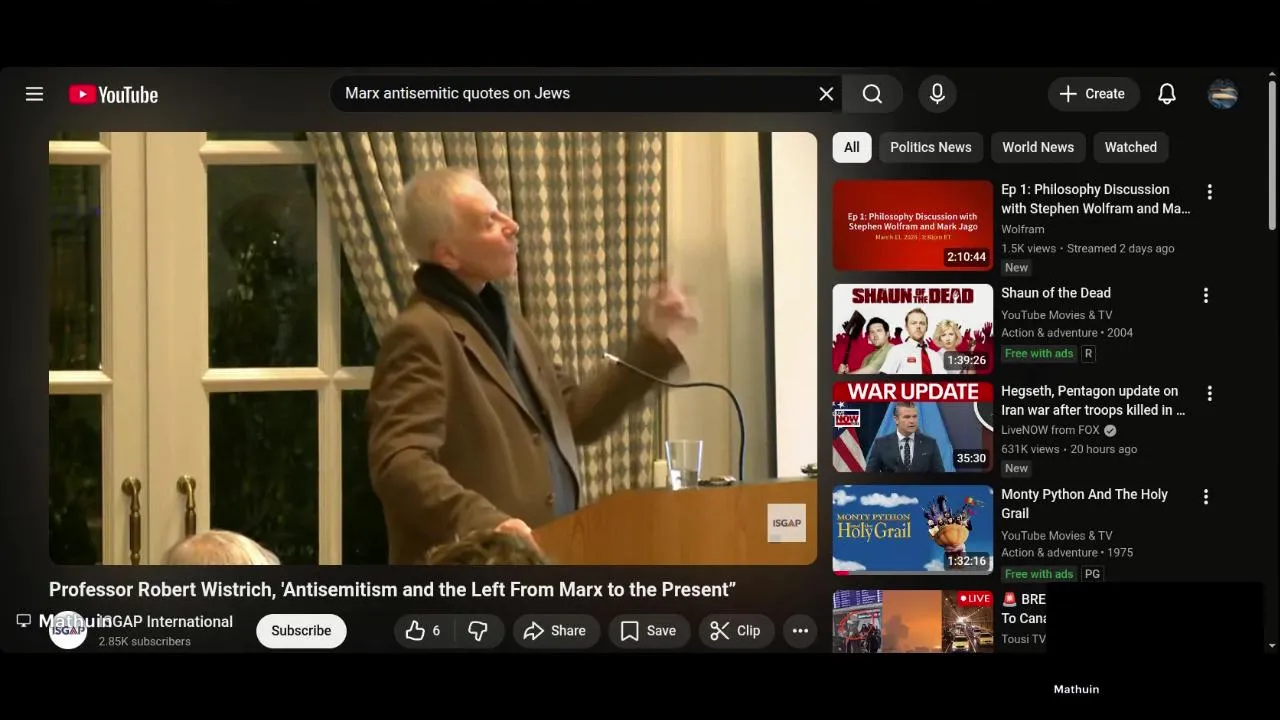Open Wolfram channel name
This screenshot has width=1280, height=720.
[x=1022, y=229]
